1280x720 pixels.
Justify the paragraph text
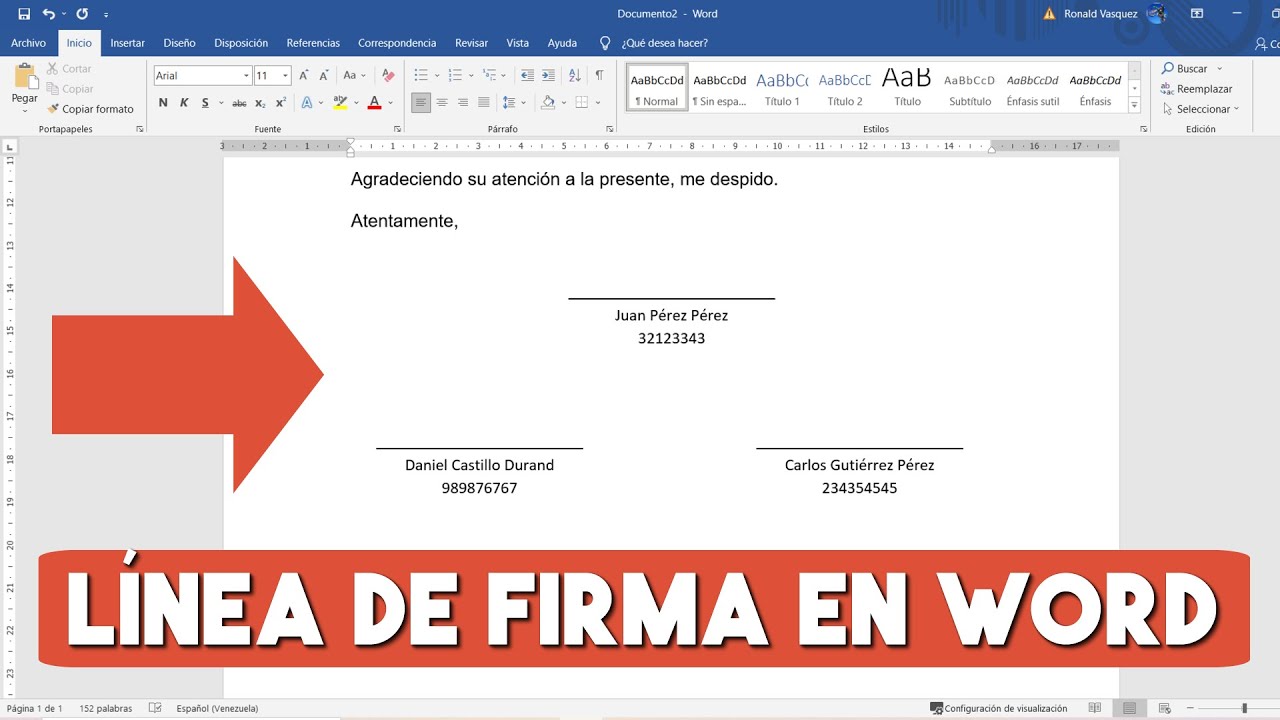tap(484, 103)
